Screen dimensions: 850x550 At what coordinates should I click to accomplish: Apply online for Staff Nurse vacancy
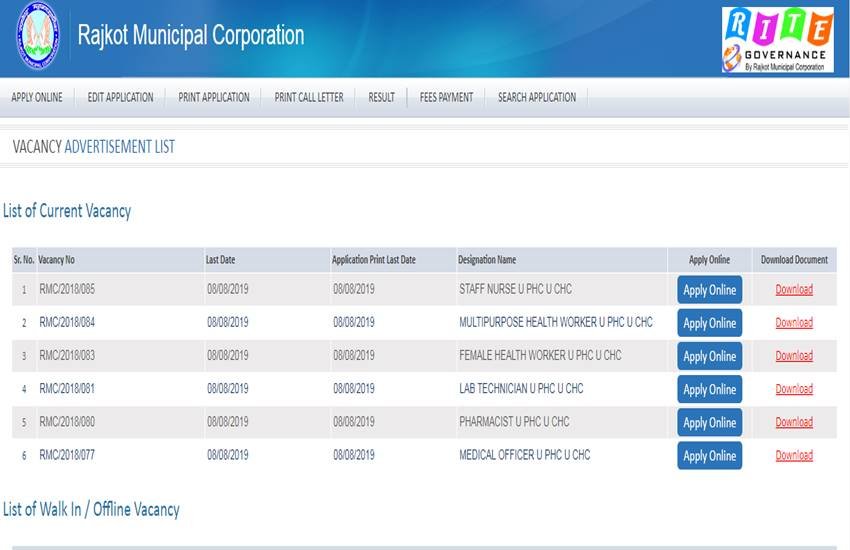709,290
